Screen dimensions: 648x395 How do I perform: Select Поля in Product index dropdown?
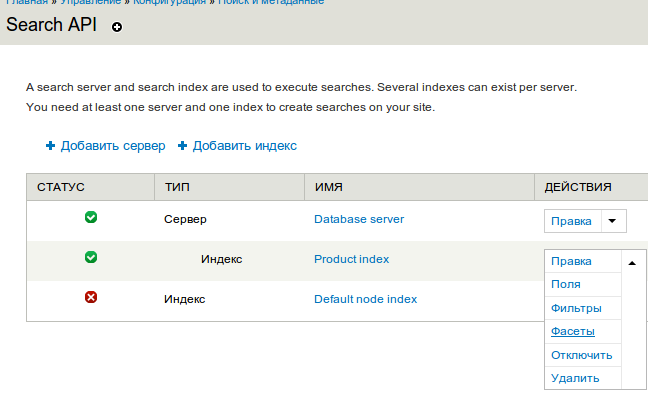click(x=566, y=285)
